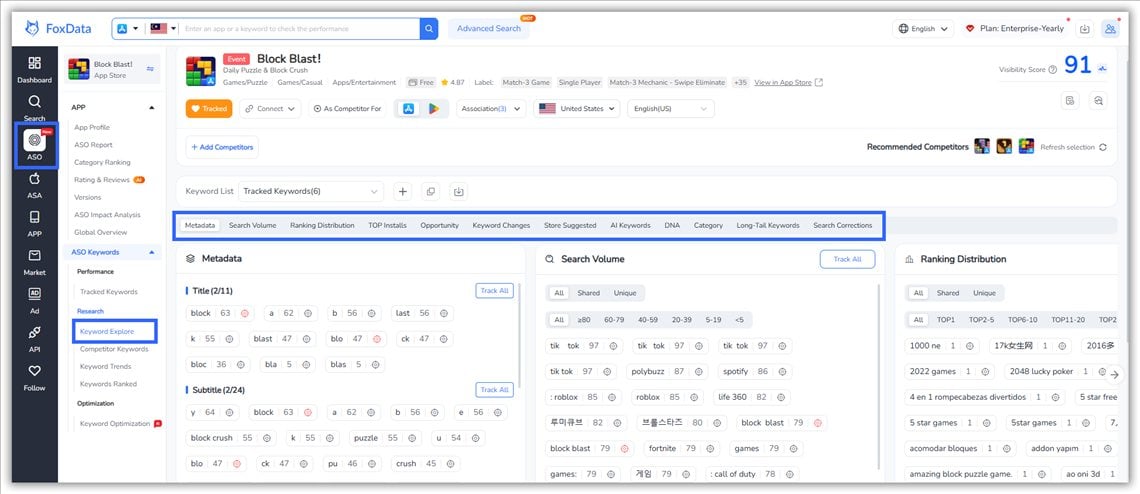
Task: Select Shared filter in Ranking Distribution
Action: pyautogui.click(x=947, y=293)
